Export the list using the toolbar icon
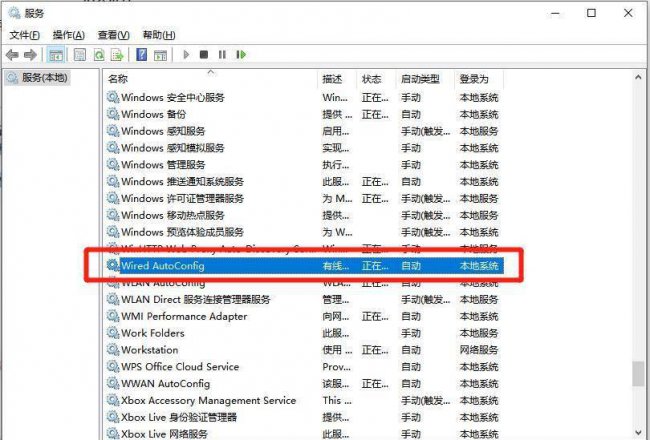Viewport: 650px width, 440px height. 118,54
